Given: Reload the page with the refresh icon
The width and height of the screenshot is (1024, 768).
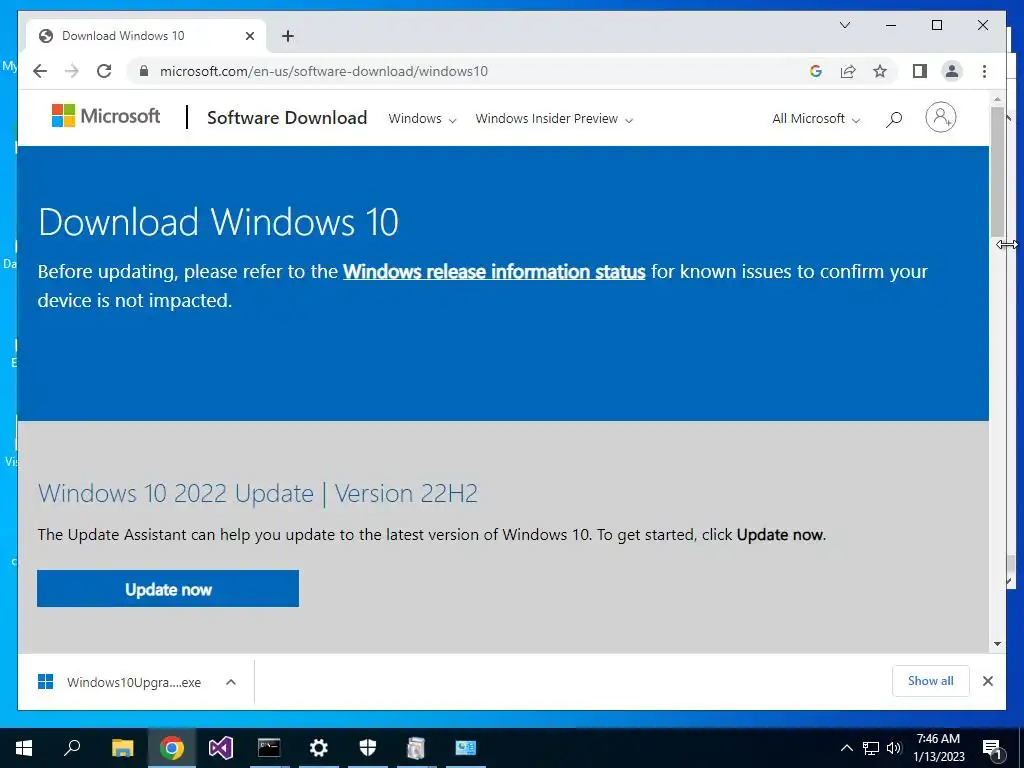Looking at the screenshot, I should pos(104,71).
